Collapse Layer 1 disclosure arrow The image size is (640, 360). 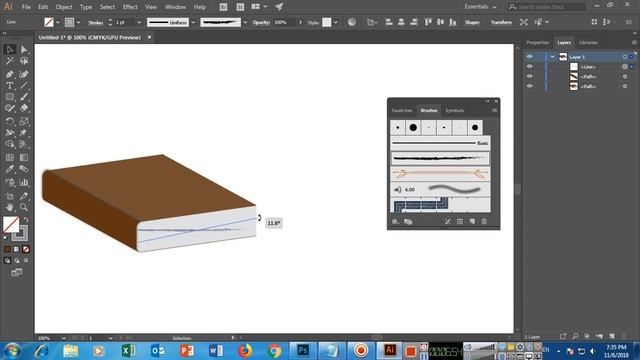pos(552,57)
